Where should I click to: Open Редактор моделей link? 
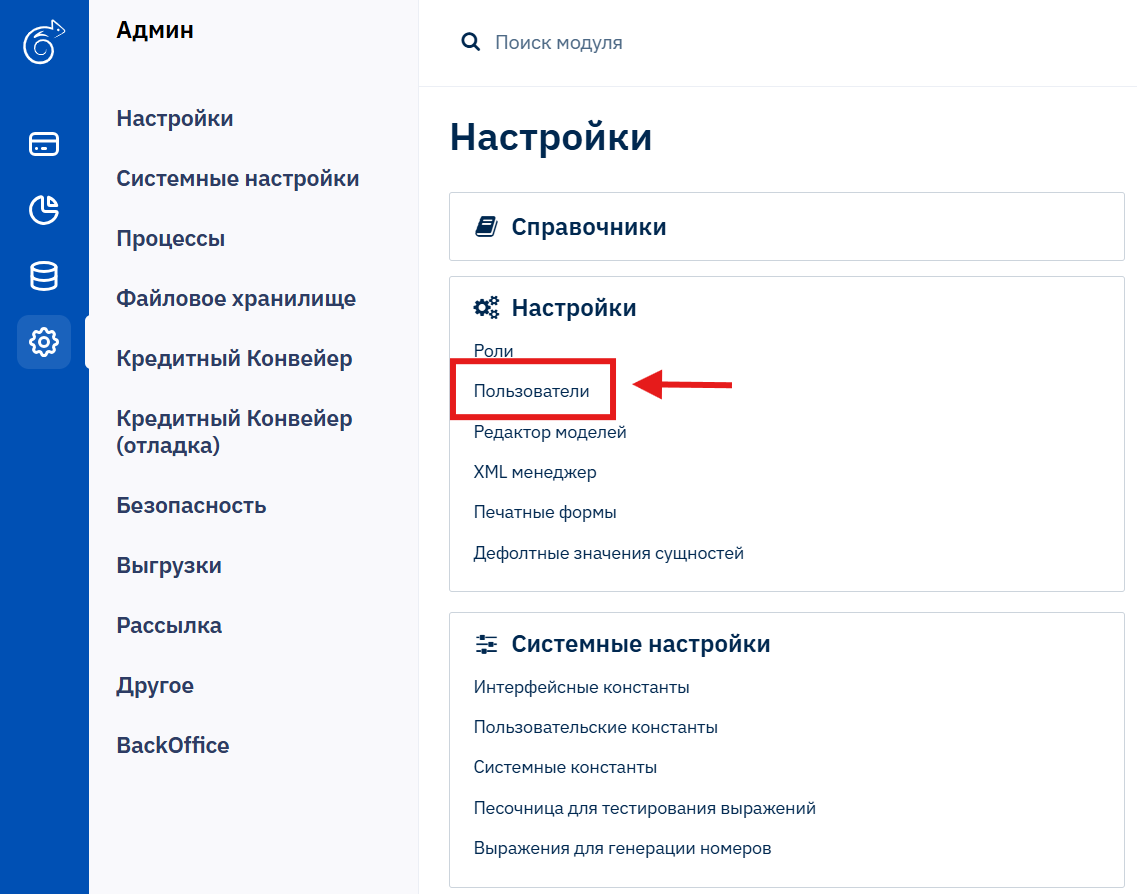(549, 432)
